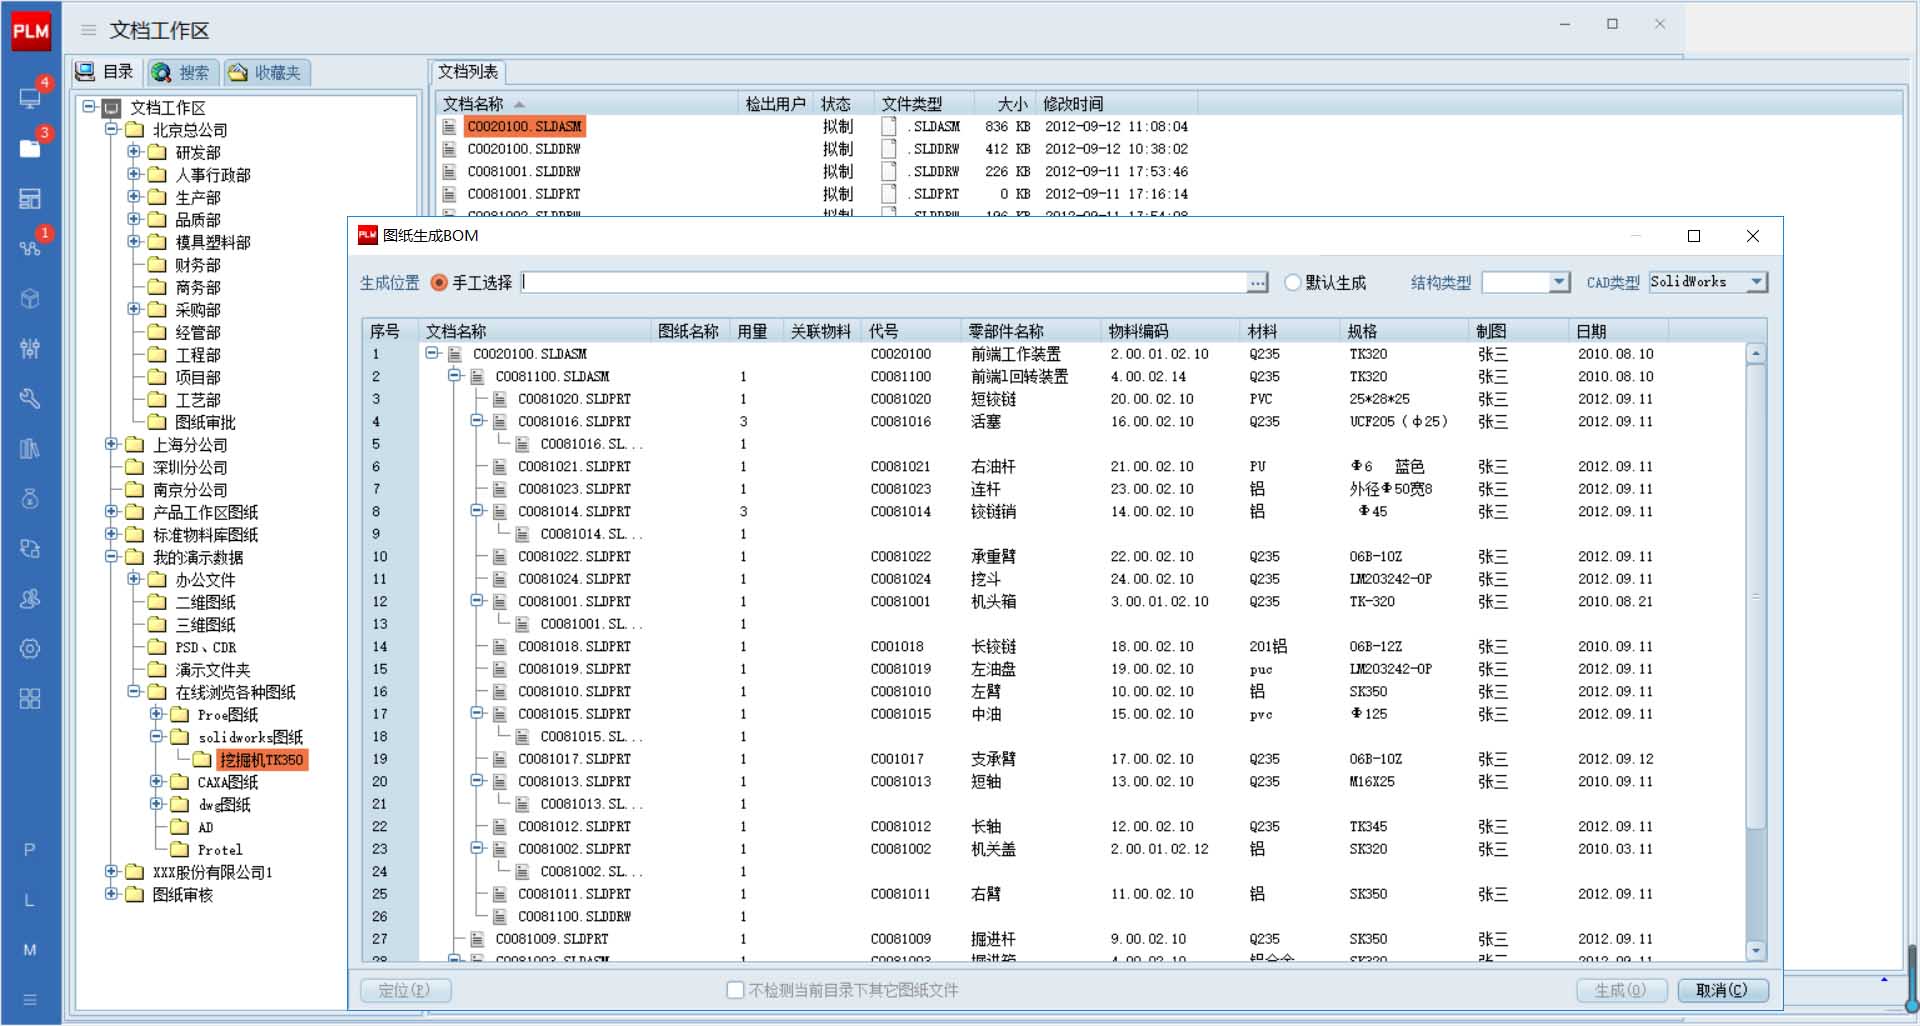
Task: Open the CAD类型 SolidWorks dropdown
Action: (1756, 283)
